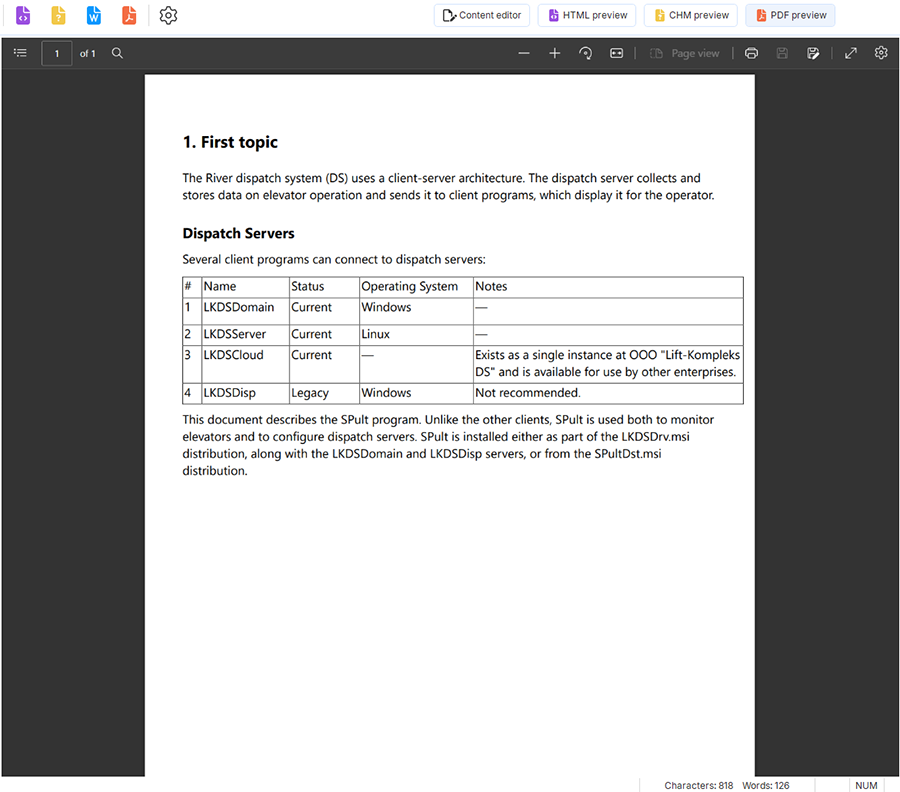
Task: Open PDF search magnifier
Action: point(117,53)
